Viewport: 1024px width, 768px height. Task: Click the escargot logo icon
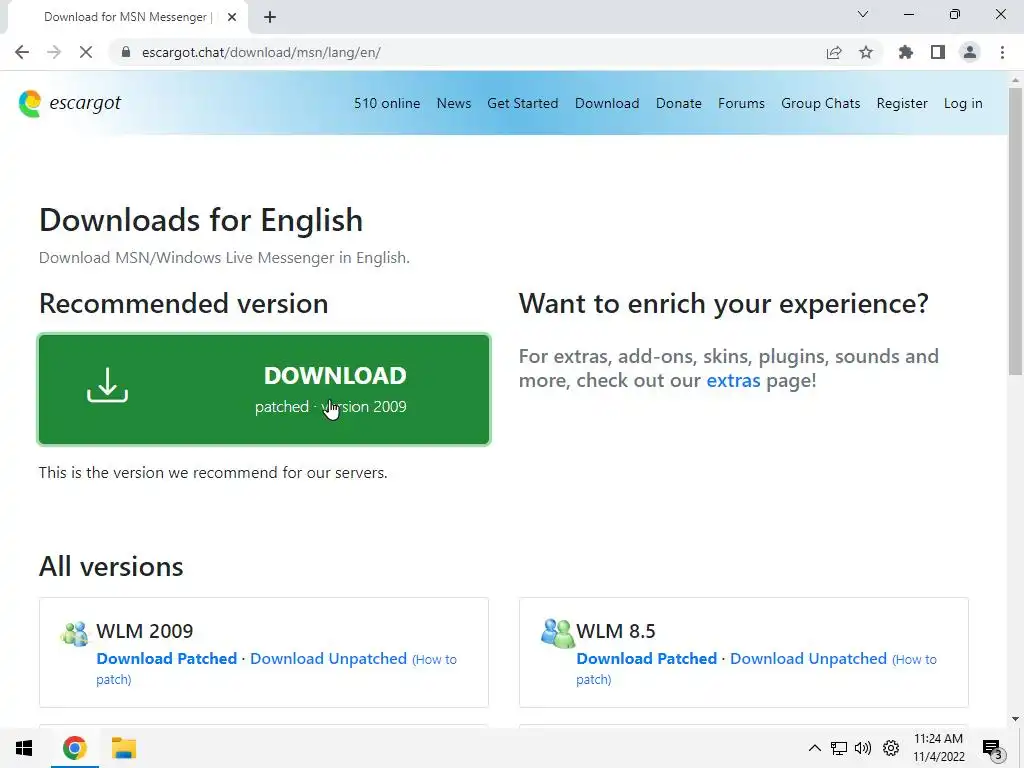30,104
